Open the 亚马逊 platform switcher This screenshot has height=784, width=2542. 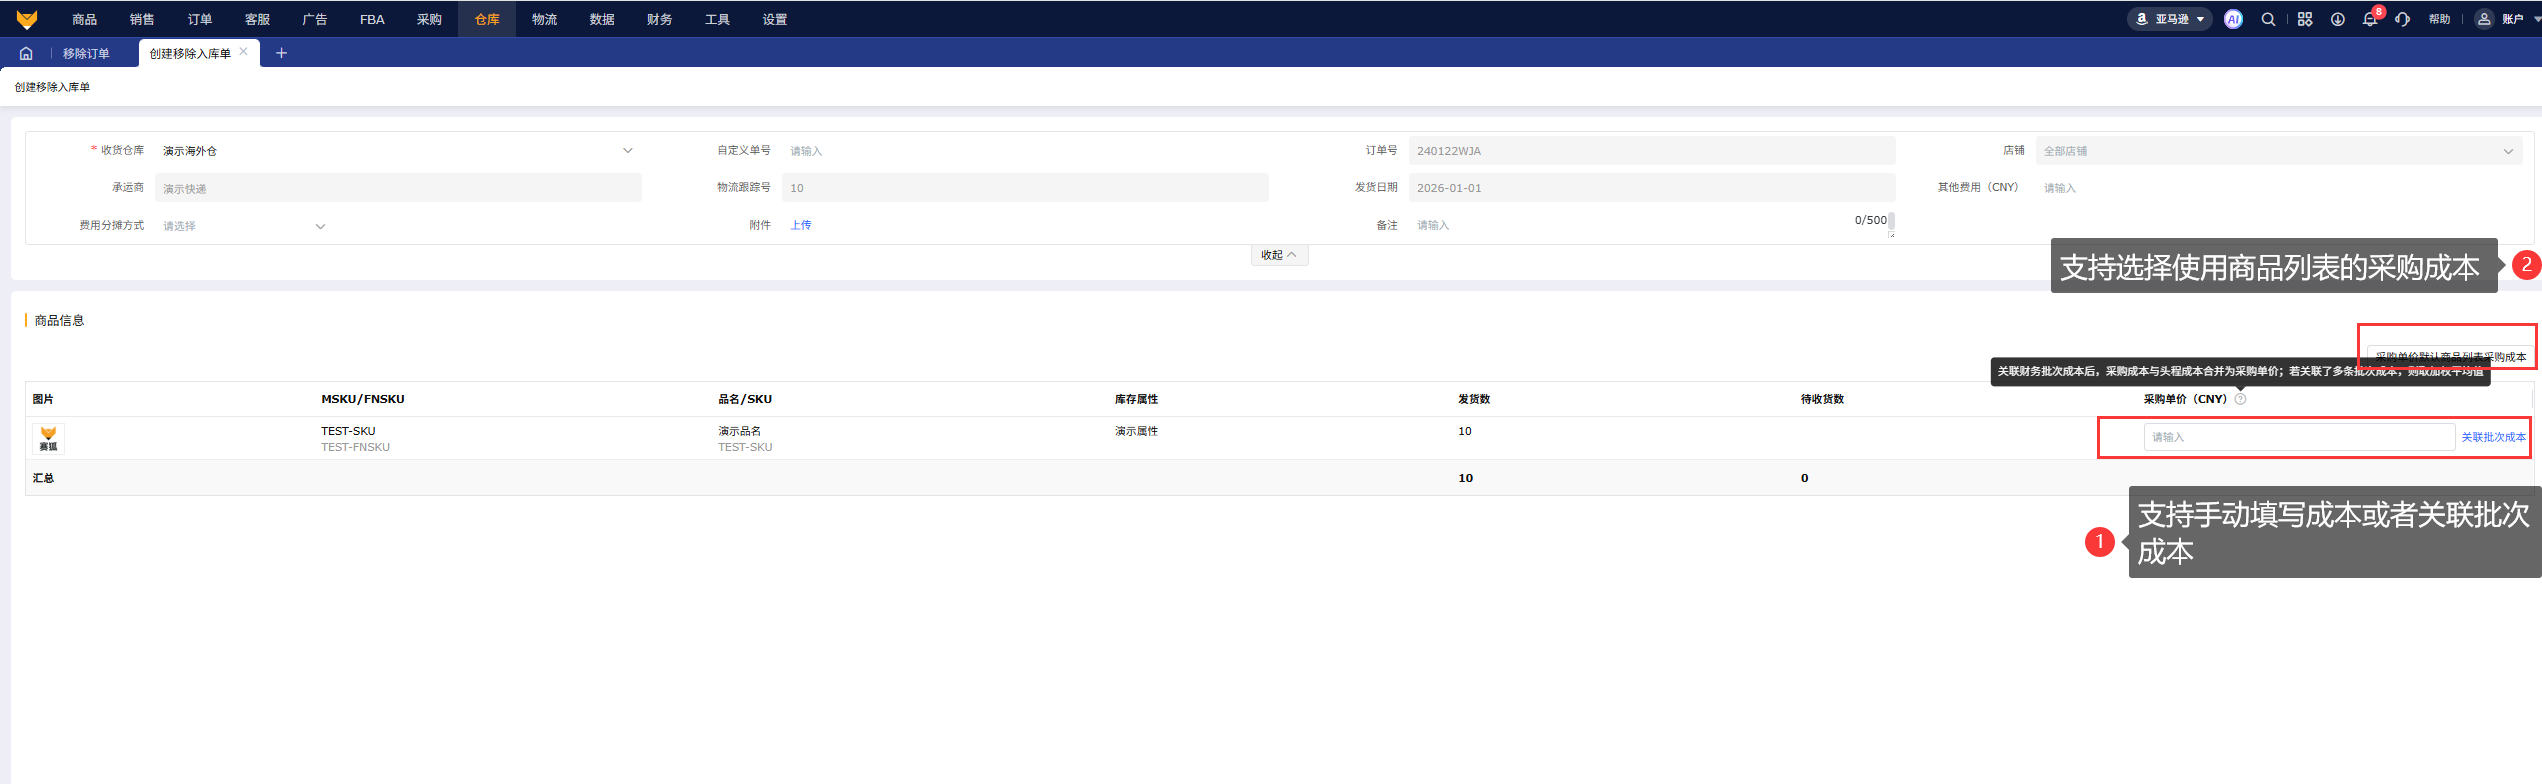[x=2169, y=19]
